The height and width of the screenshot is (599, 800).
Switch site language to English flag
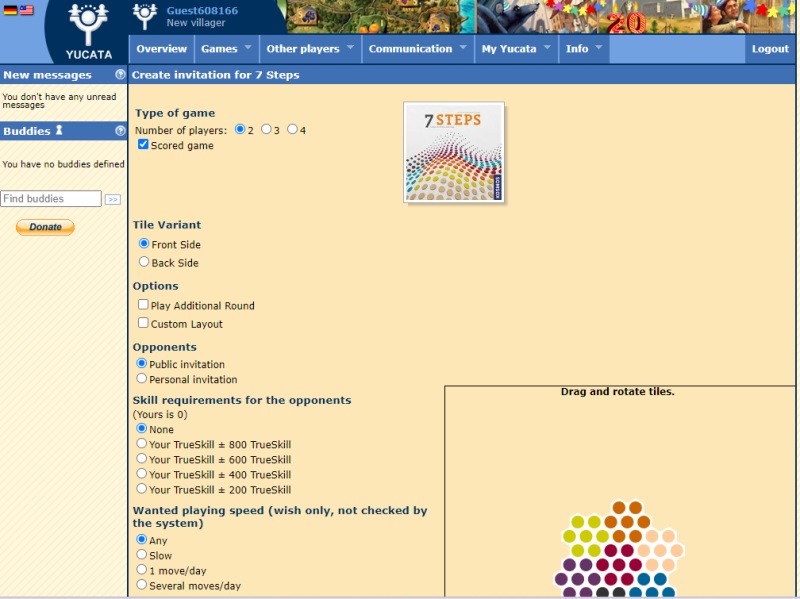[x=26, y=10]
